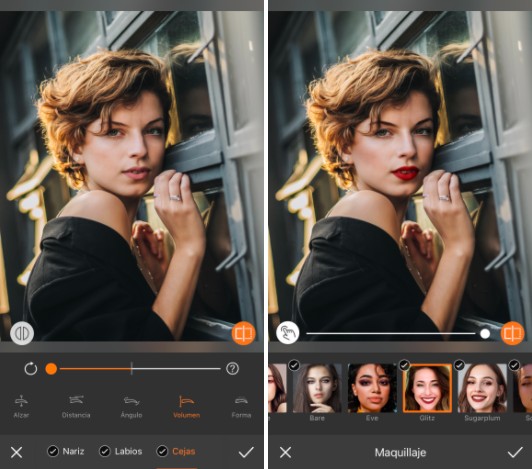532x469 pixels.
Task: Open the help question mark icon
Action: point(232,369)
